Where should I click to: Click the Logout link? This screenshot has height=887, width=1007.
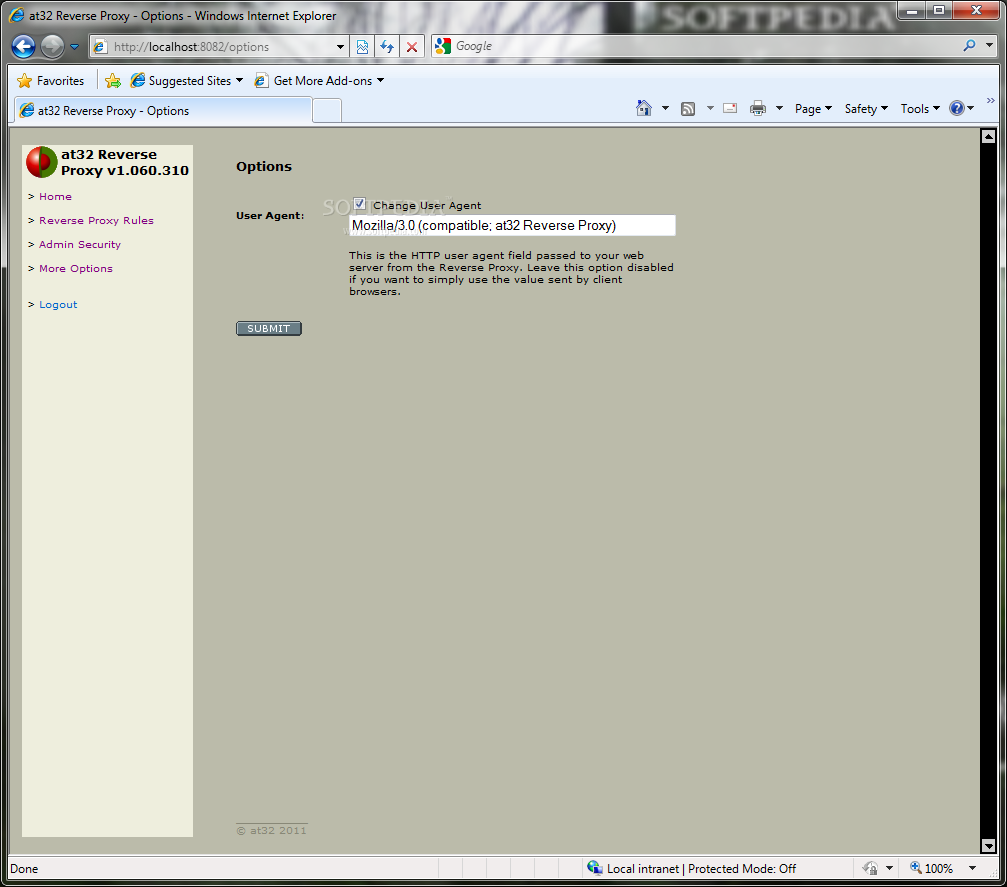pos(58,304)
